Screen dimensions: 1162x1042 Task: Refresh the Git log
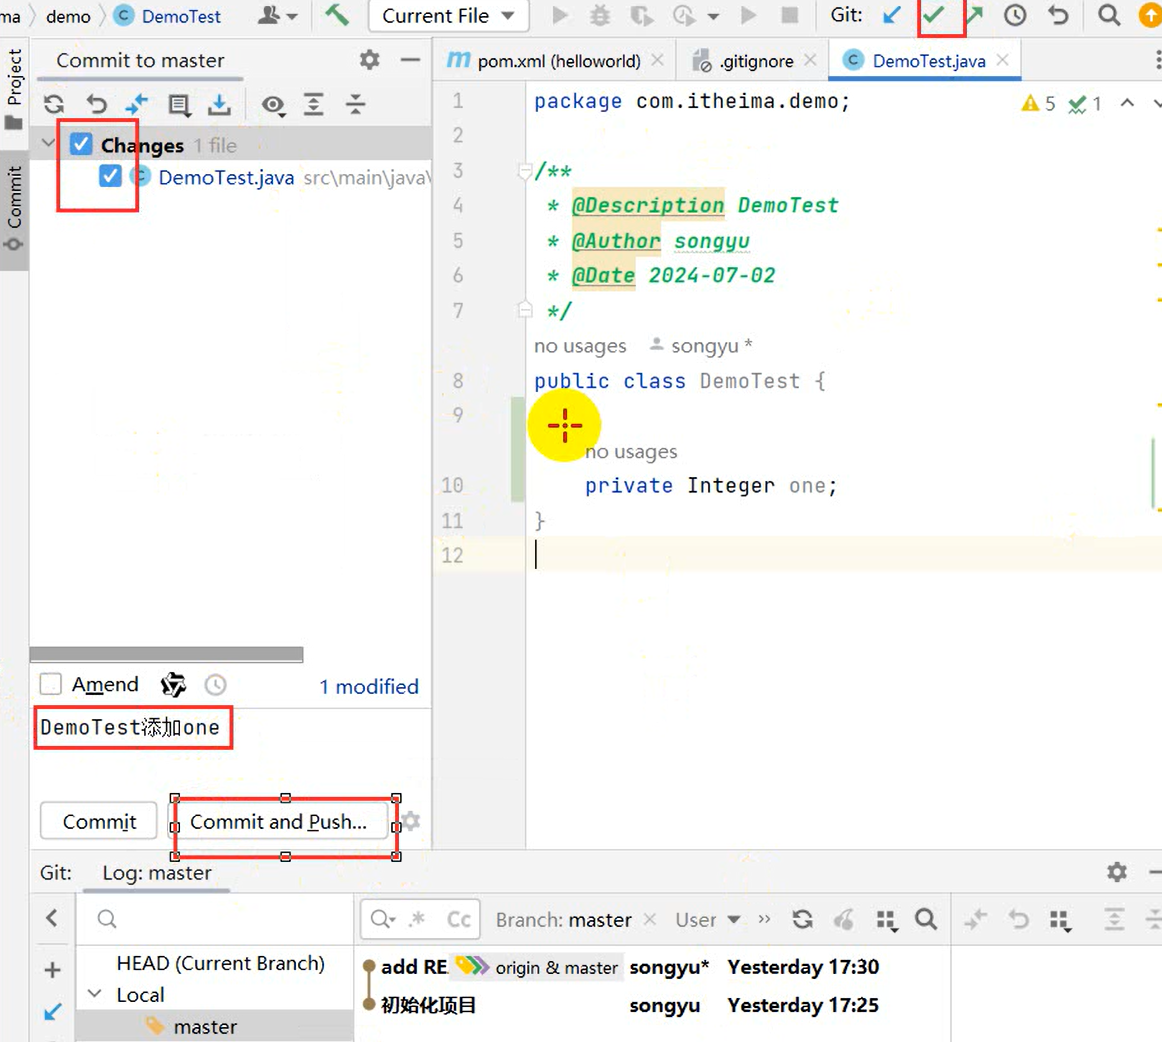(803, 920)
